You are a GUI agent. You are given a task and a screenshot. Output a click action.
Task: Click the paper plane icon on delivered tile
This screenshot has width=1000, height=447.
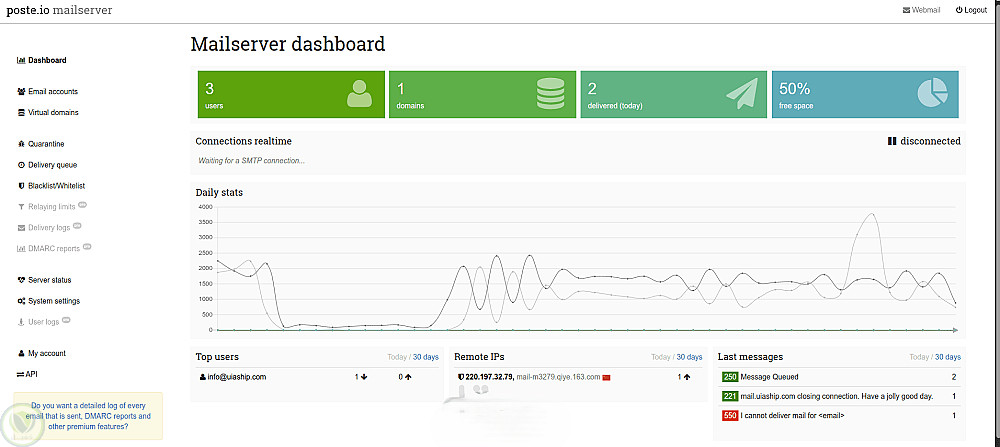742,94
